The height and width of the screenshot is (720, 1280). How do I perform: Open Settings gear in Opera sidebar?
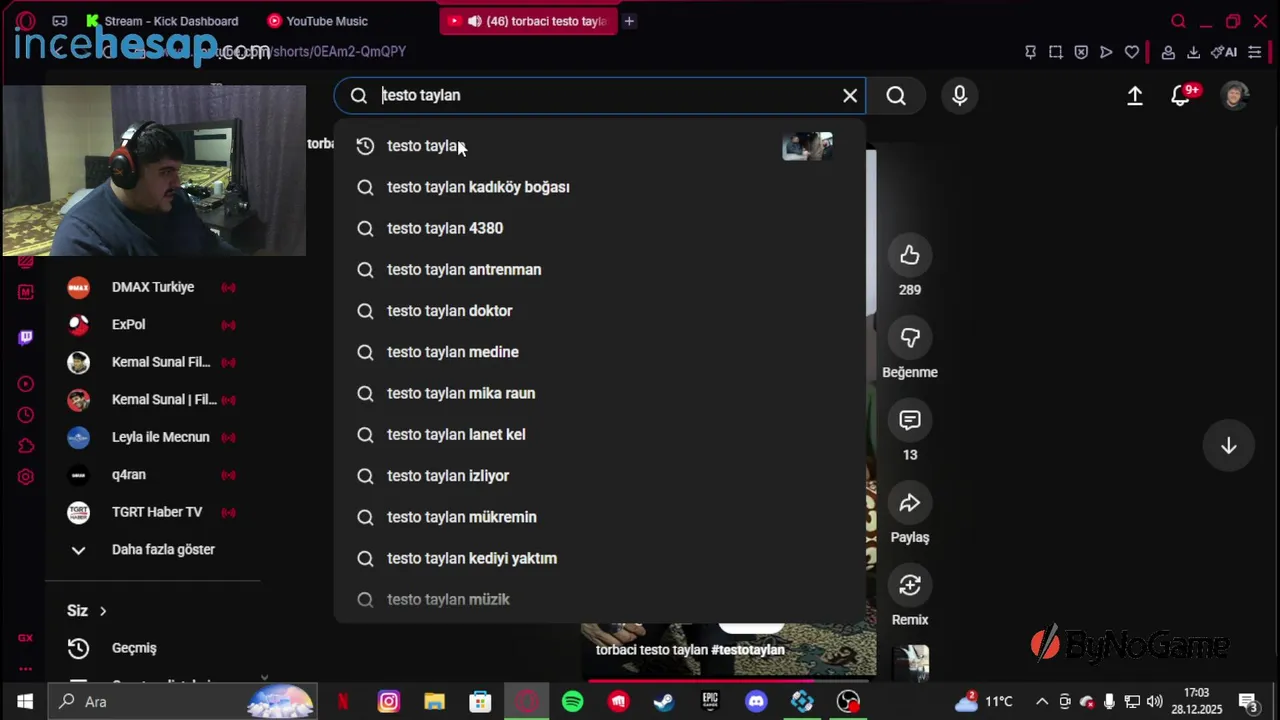pyautogui.click(x=26, y=477)
